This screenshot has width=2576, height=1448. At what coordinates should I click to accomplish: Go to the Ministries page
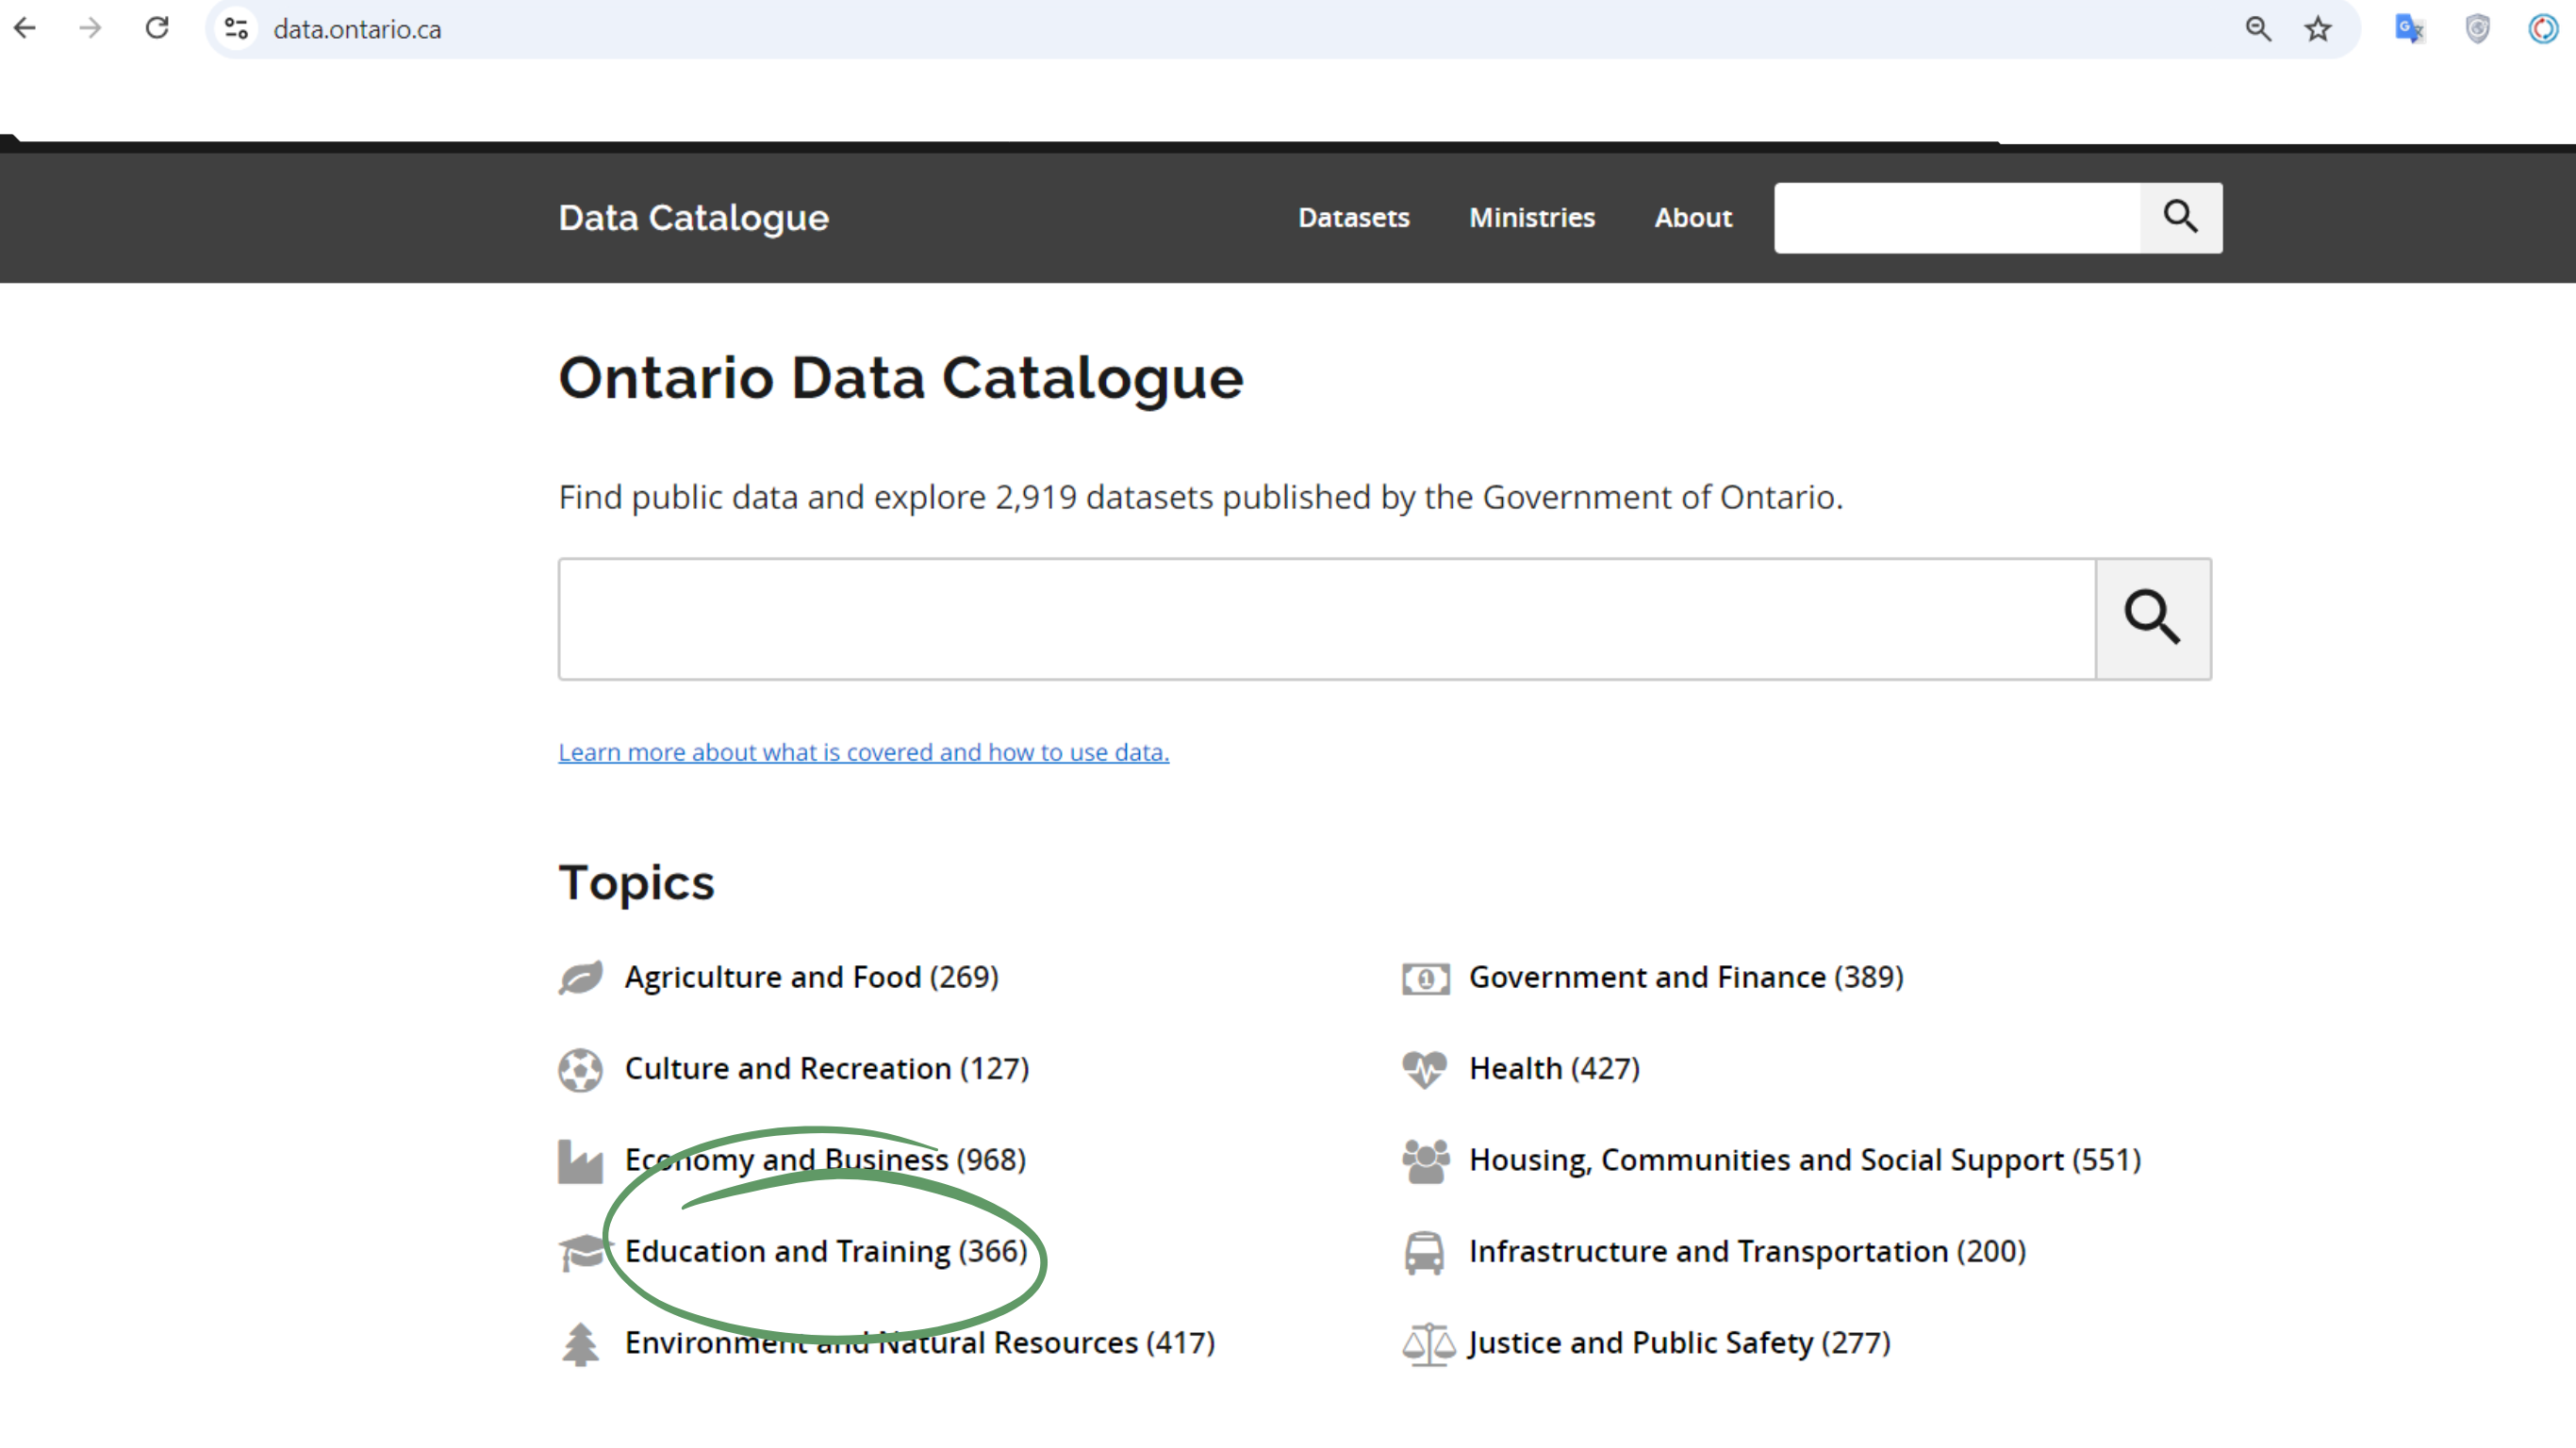point(1531,217)
